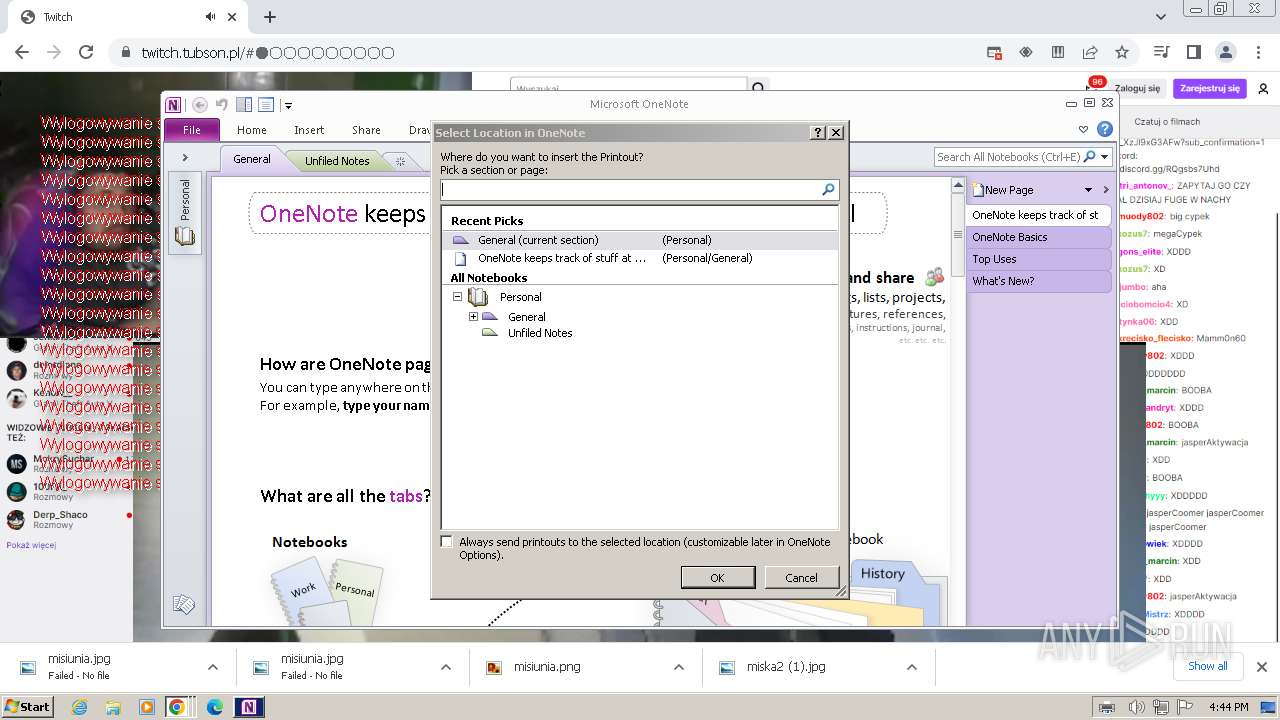Open the Share ribbon tab
The image size is (1280, 720).
(x=366, y=130)
